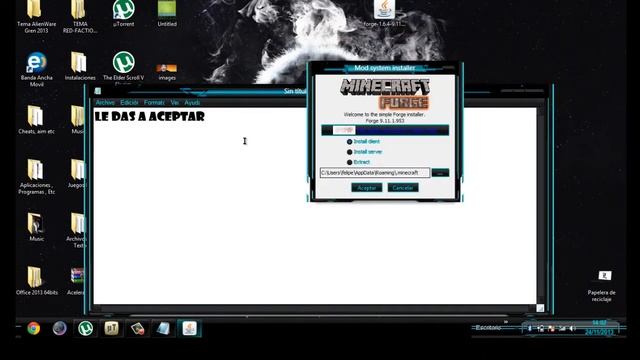Open the Cheats, aim etc folder
This screenshot has width=640, height=360.
pos(36,120)
